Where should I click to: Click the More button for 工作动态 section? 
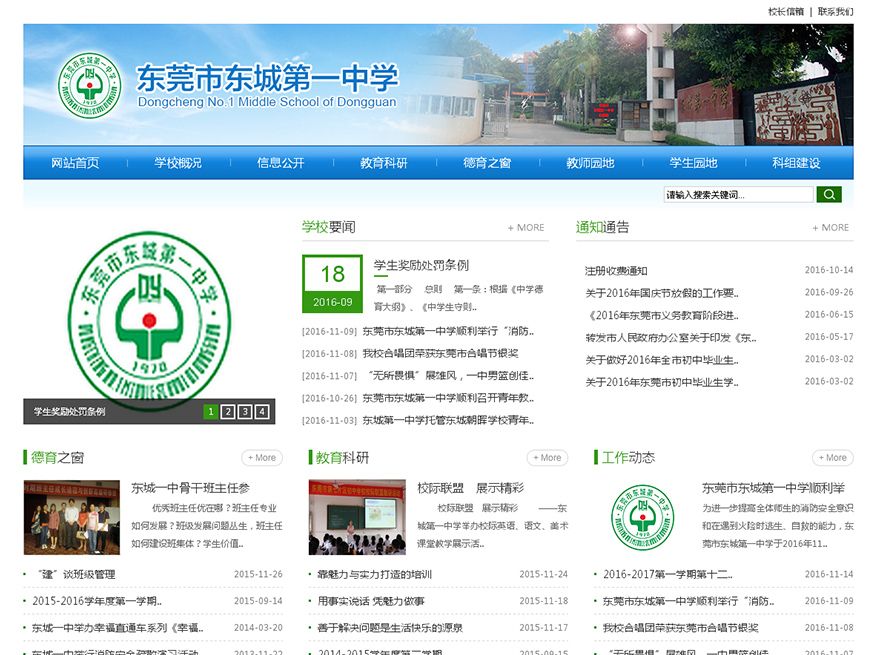(x=833, y=457)
